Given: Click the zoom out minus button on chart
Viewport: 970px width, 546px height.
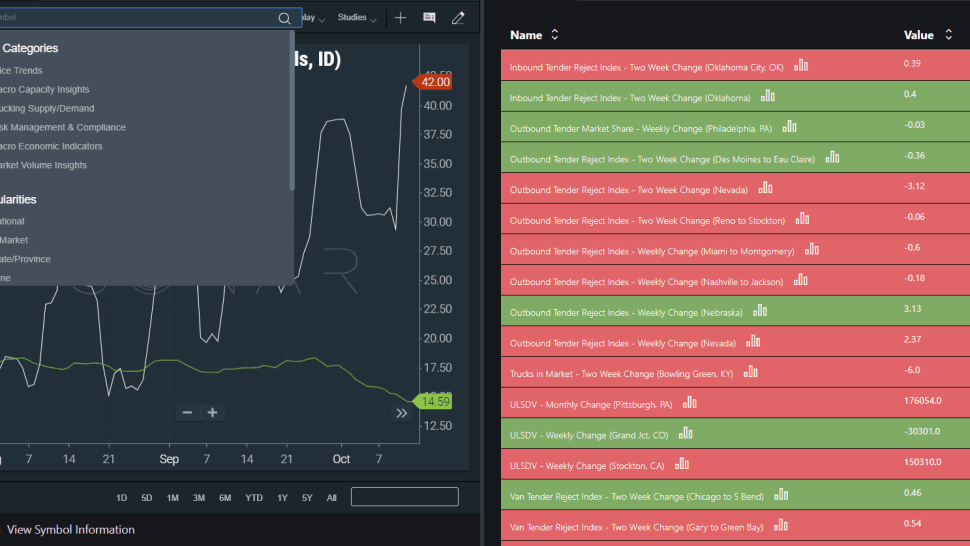Looking at the screenshot, I should (x=187, y=412).
